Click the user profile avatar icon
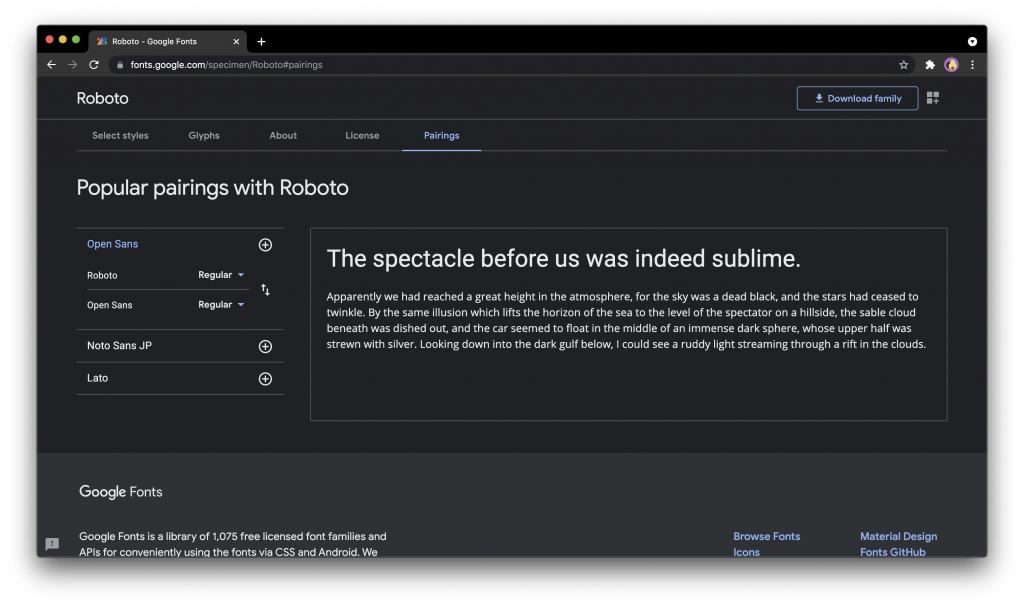The height and width of the screenshot is (606, 1024). (x=951, y=65)
